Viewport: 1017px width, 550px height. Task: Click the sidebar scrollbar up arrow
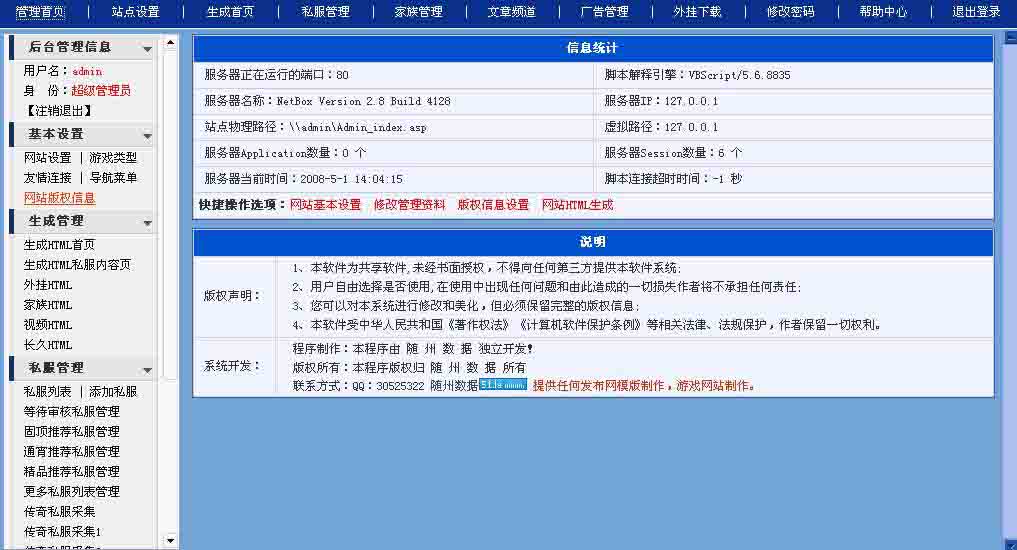tap(170, 42)
